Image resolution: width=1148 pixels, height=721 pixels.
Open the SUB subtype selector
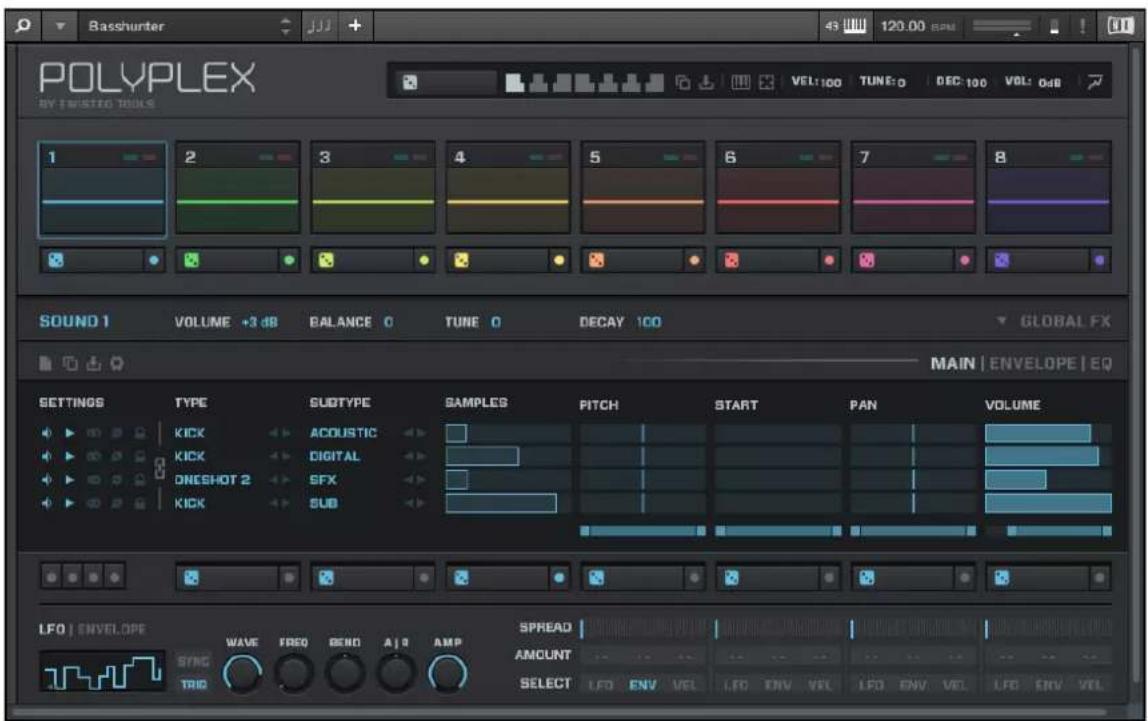(324, 504)
